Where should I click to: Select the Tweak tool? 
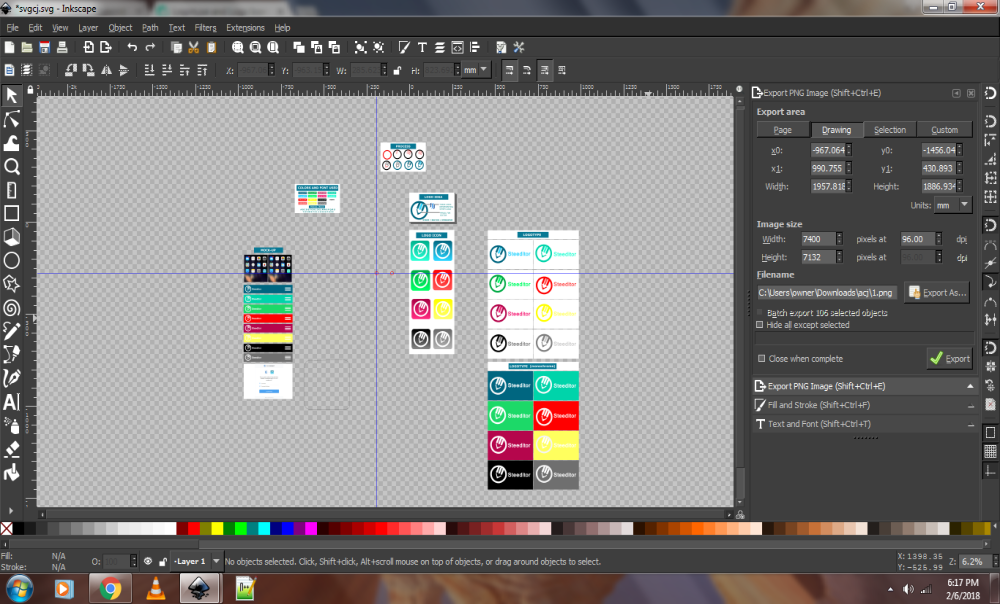pos(11,143)
